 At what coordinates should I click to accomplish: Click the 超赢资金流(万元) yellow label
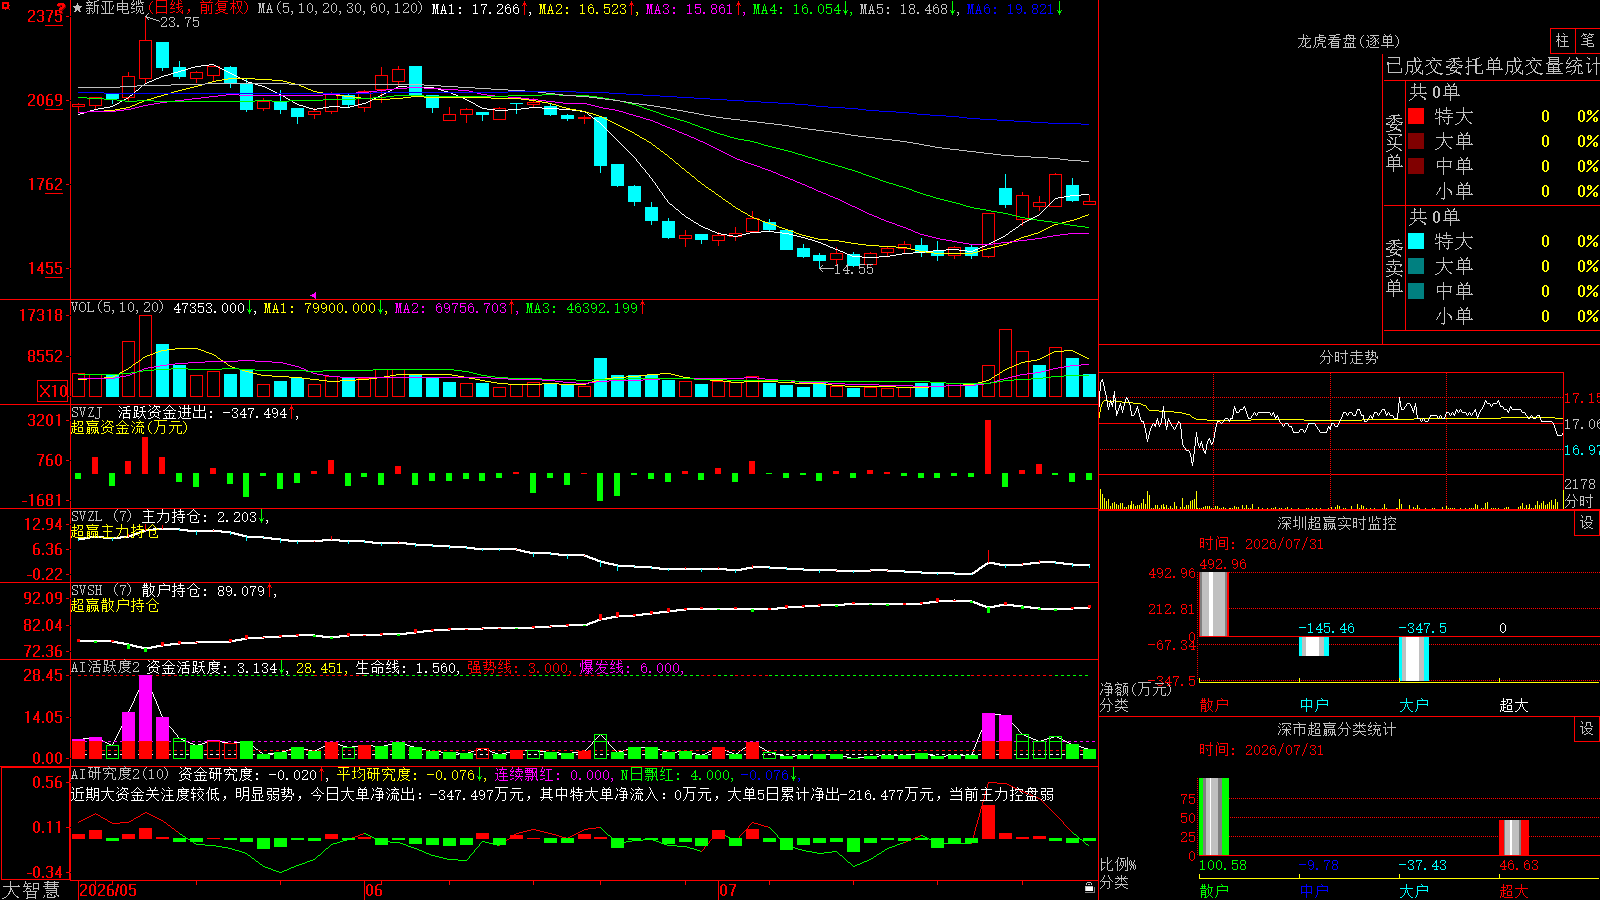129,427
